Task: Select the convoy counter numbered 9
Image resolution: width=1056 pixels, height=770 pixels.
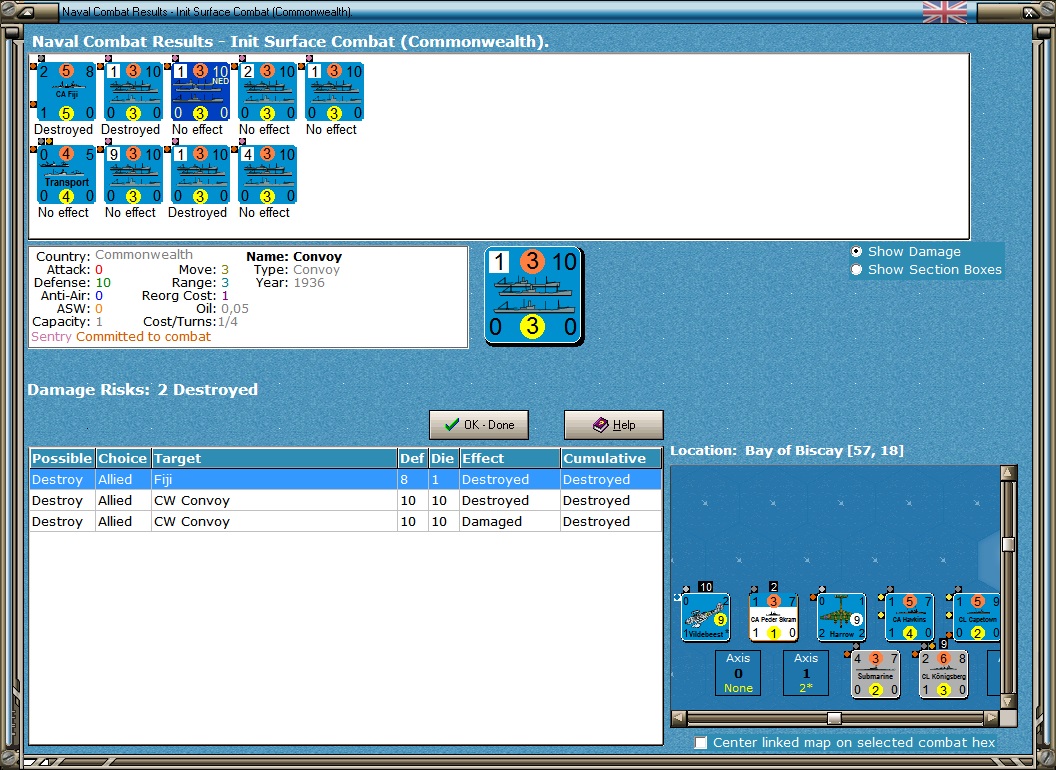Action: point(133,175)
